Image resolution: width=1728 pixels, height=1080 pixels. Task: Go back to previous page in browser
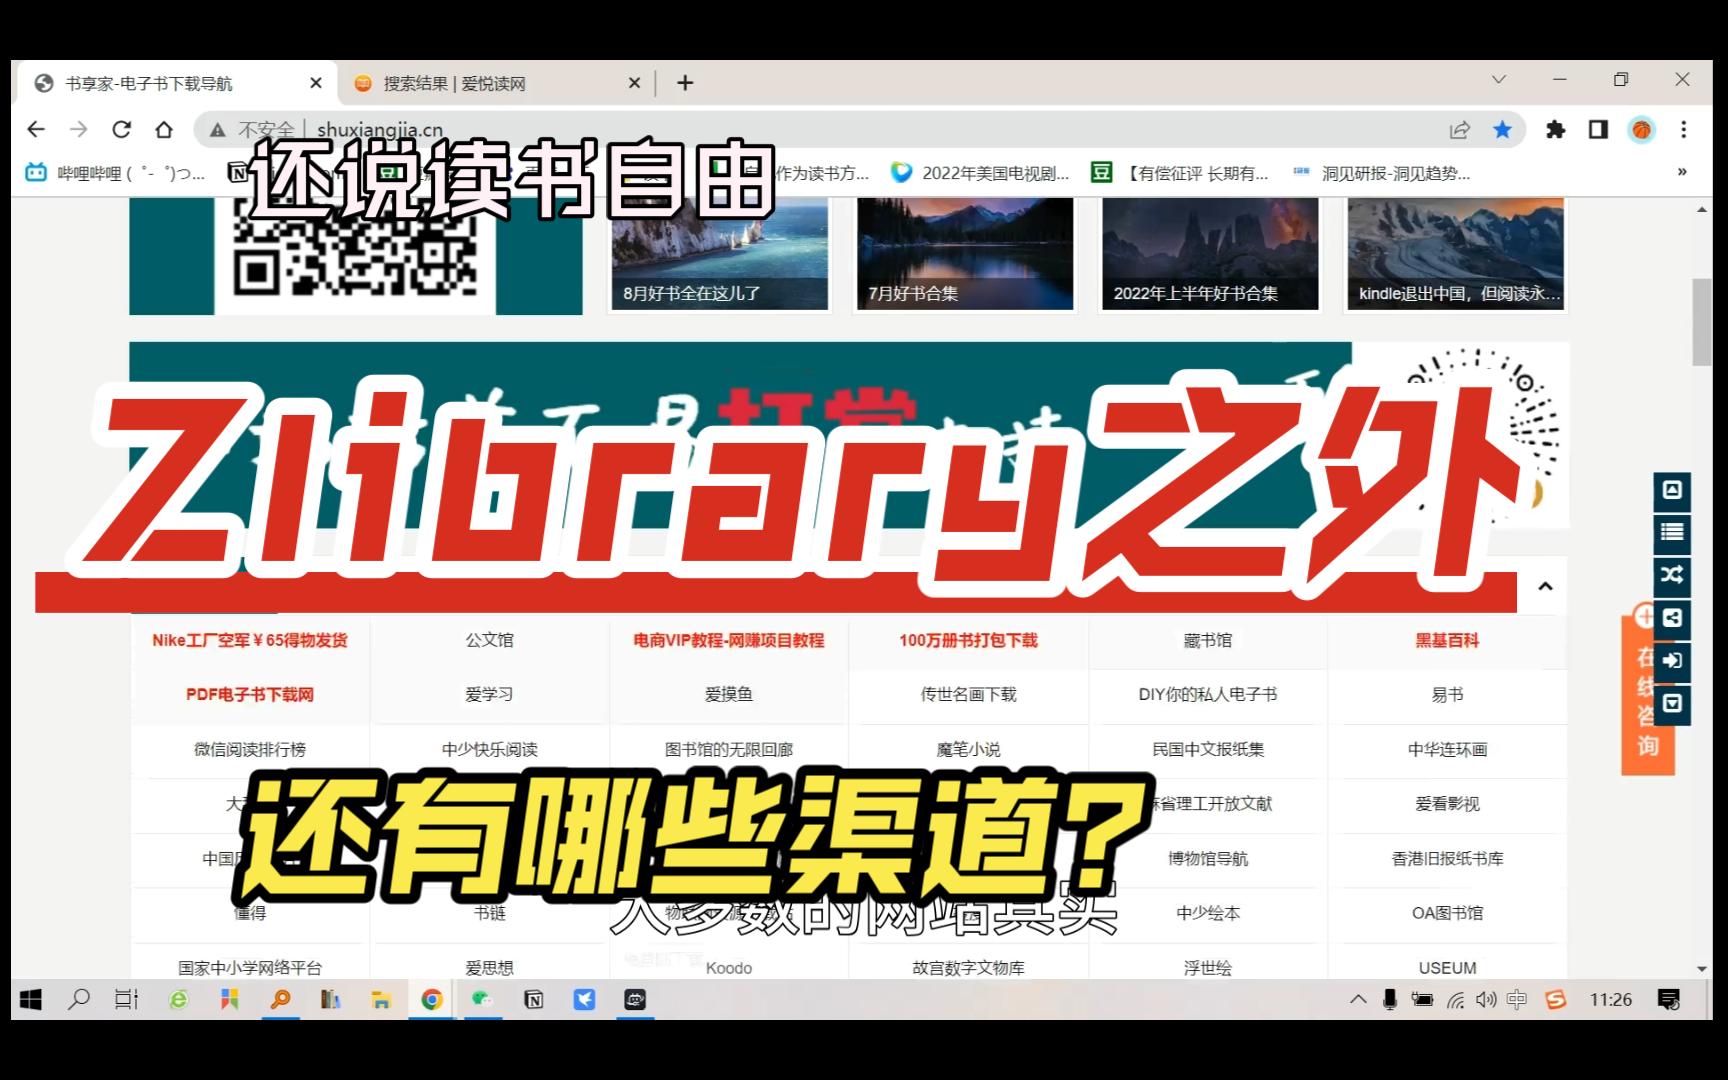coord(36,129)
